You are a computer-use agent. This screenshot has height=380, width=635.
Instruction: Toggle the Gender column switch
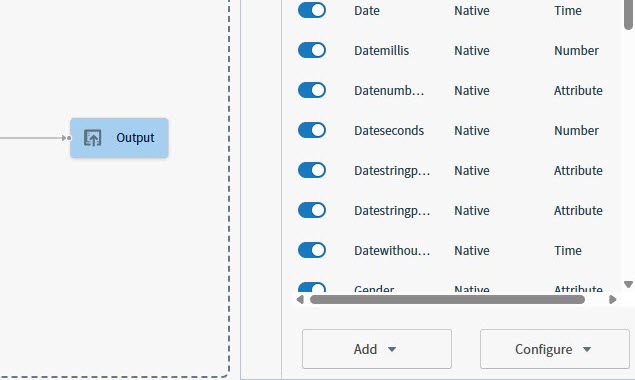pos(312,287)
